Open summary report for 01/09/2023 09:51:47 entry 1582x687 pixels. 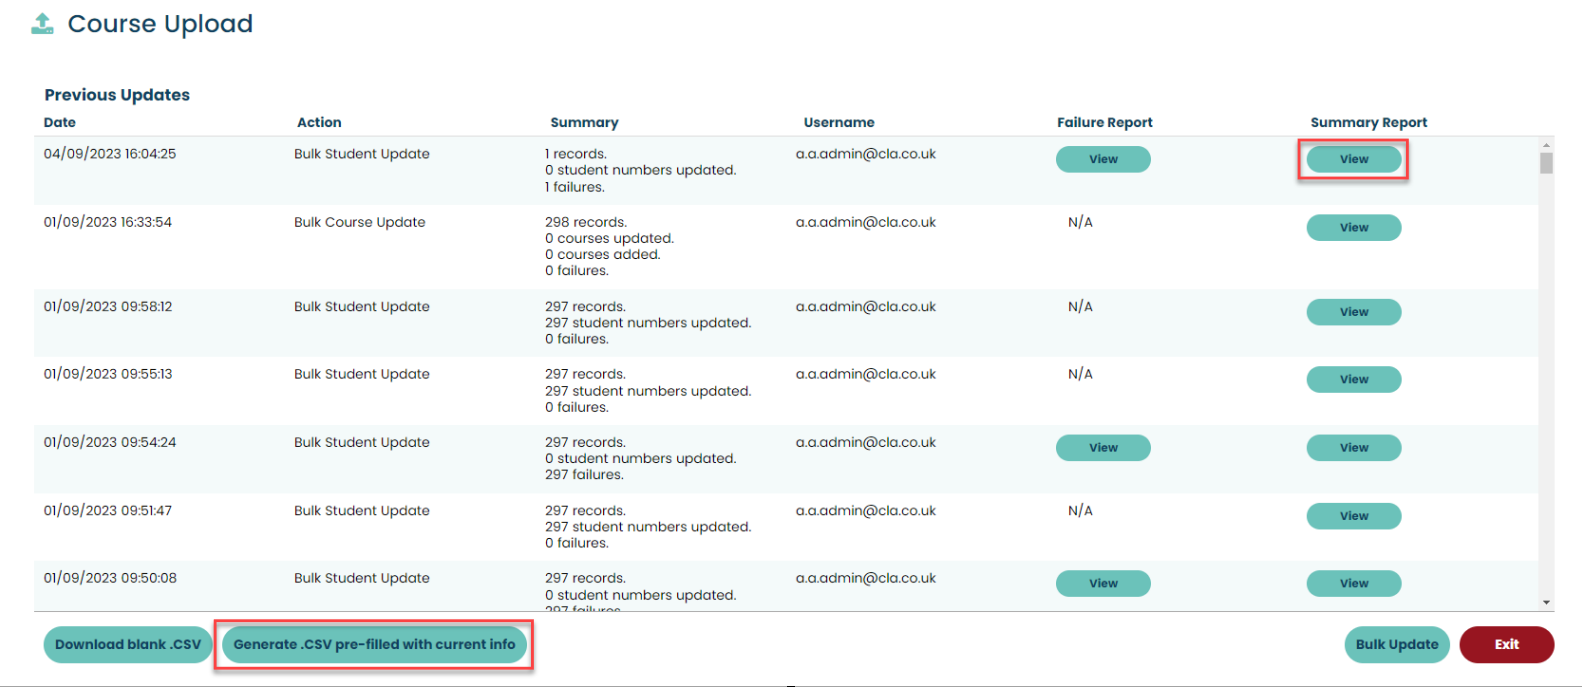[x=1353, y=516]
